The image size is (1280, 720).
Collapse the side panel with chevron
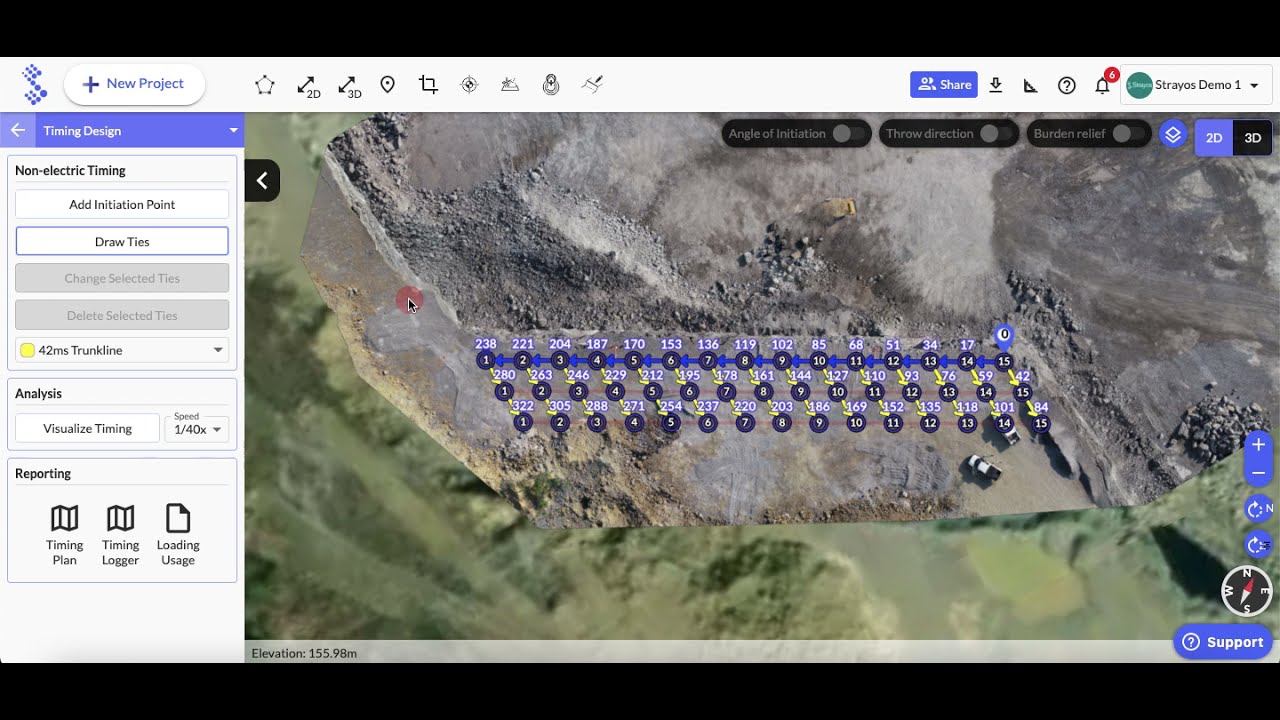pyautogui.click(x=262, y=180)
